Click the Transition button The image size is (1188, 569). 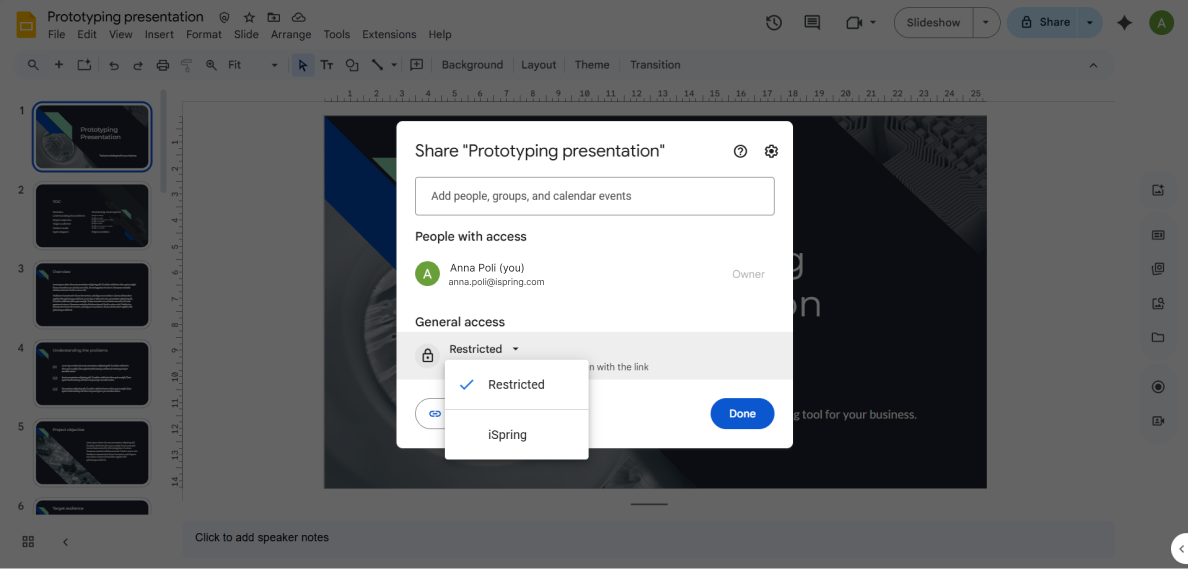coord(655,65)
